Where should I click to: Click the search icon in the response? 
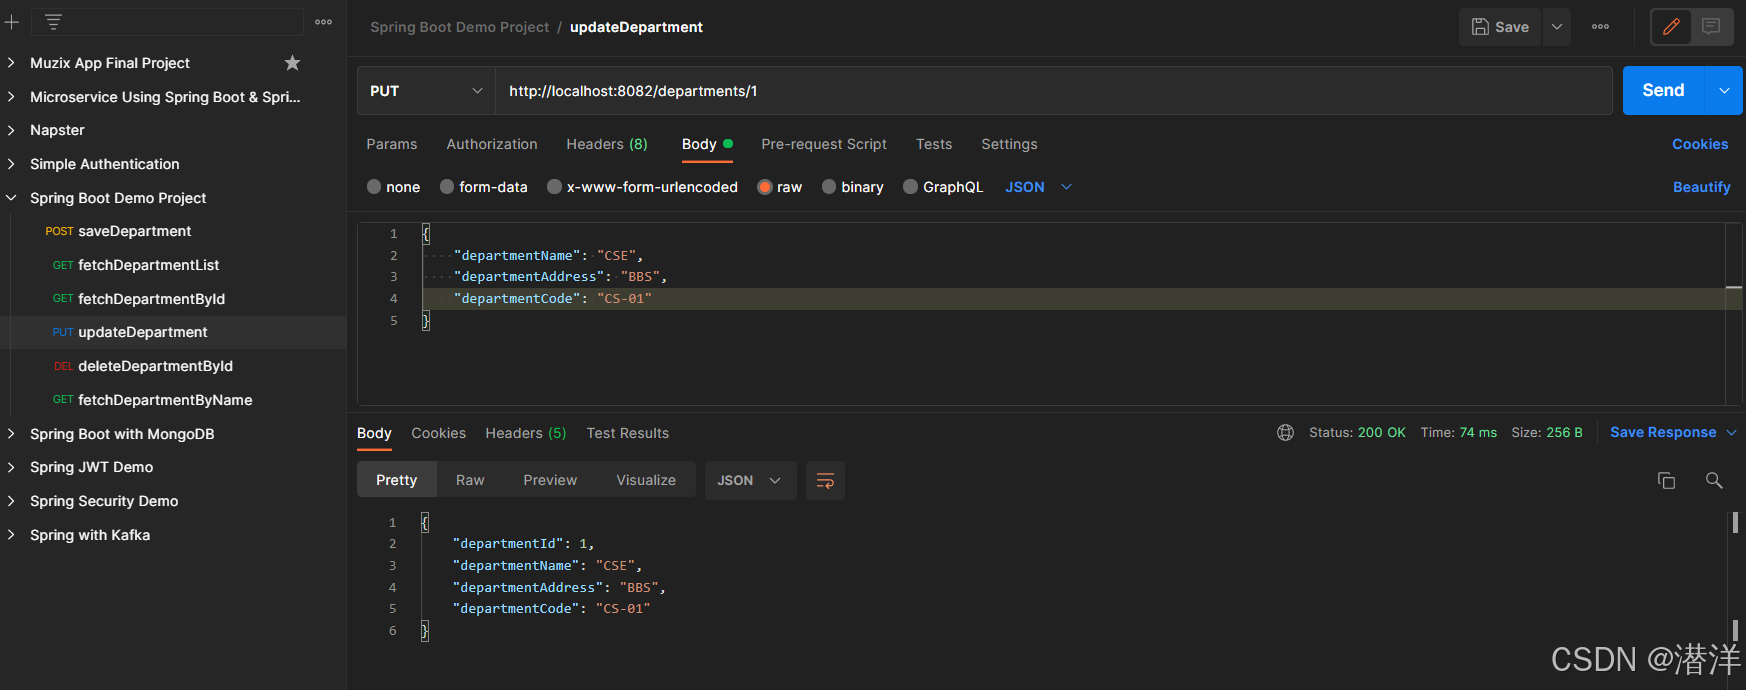click(x=1714, y=481)
